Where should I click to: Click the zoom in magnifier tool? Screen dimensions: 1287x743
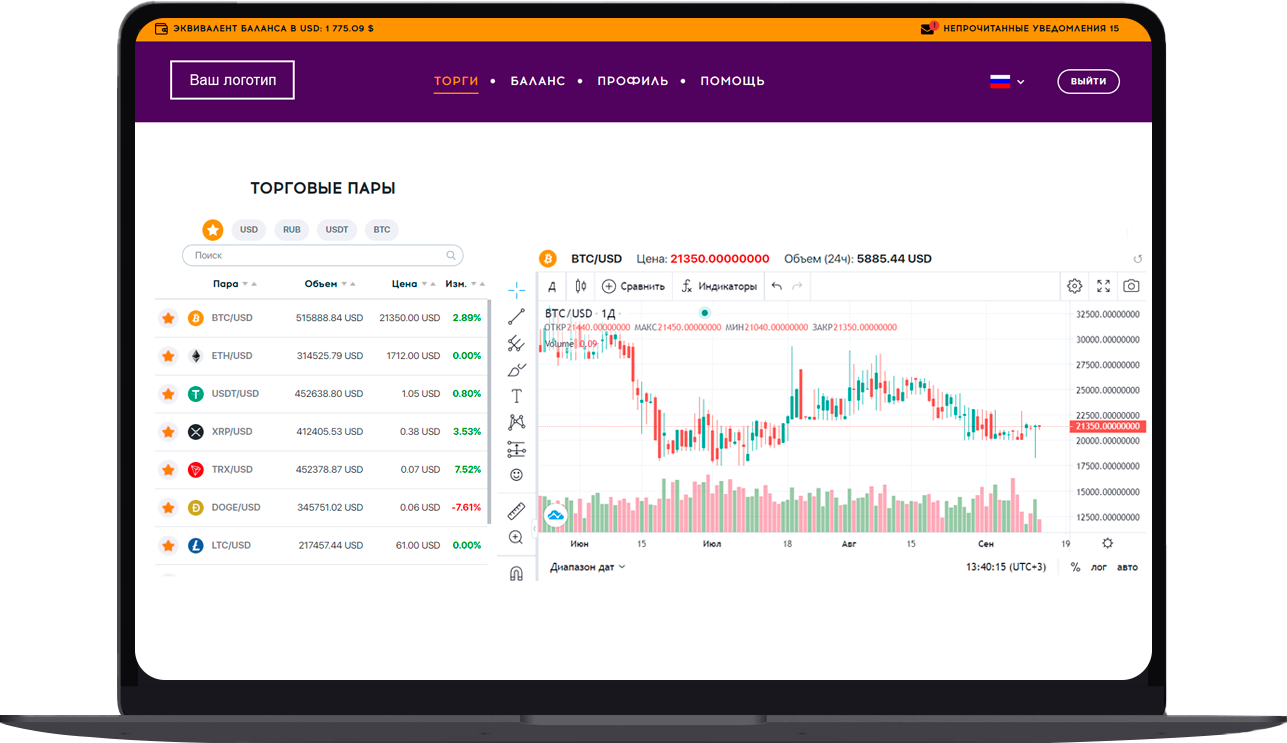coord(516,538)
